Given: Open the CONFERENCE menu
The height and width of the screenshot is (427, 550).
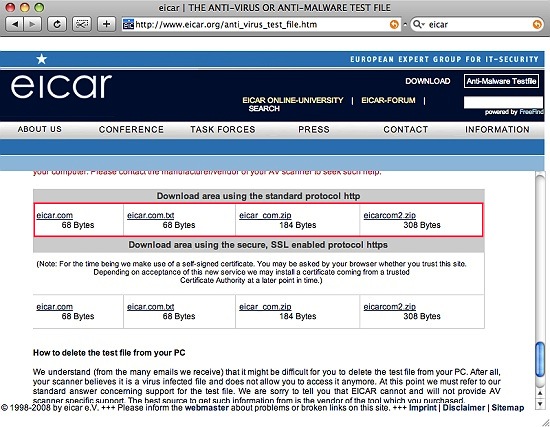Looking at the screenshot, I should coord(131,129).
